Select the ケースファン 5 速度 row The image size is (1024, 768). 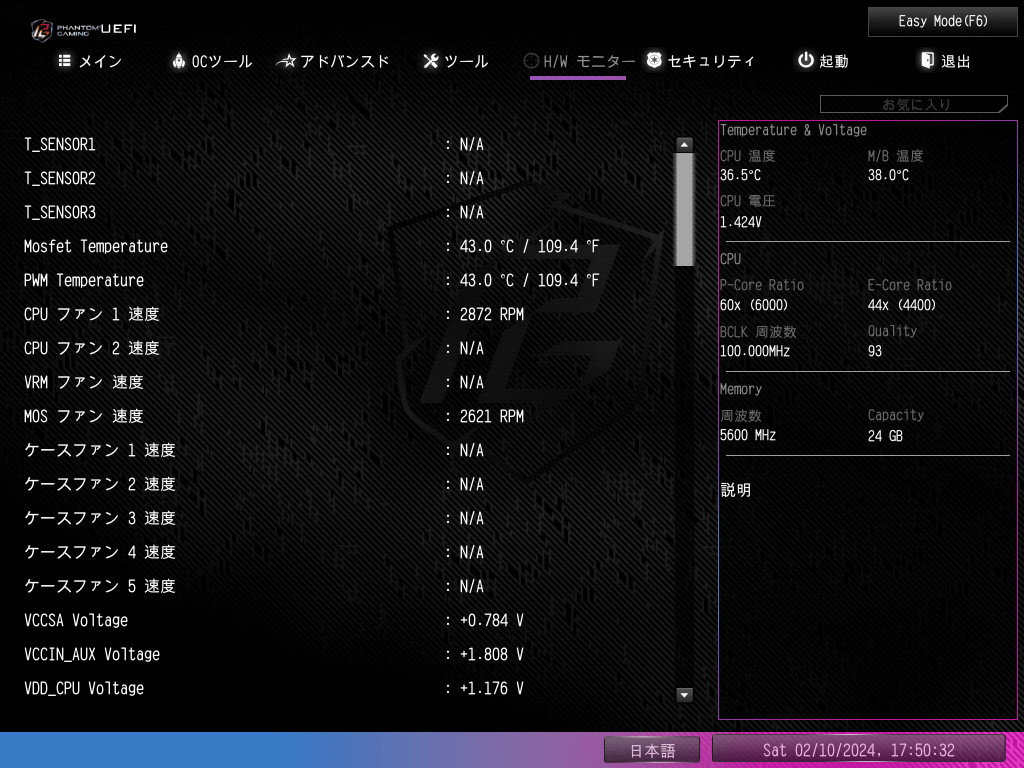pyautogui.click(x=346, y=586)
